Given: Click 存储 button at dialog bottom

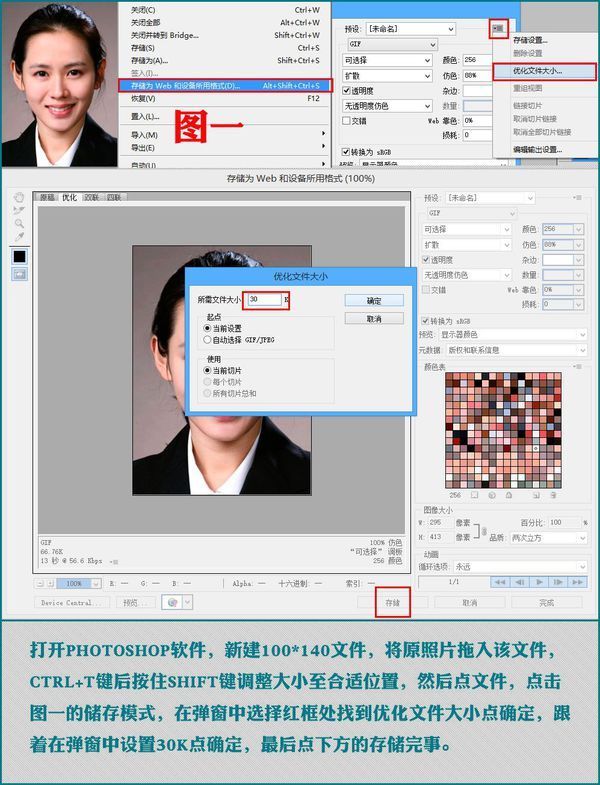Looking at the screenshot, I should click(393, 602).
